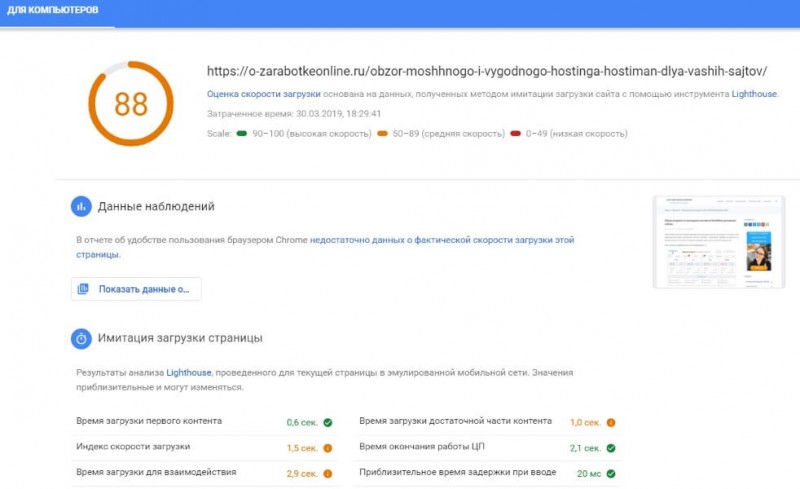The height and width of the screenshot is (489, 800).
Task: Click the orange 88 score gauge
Action: (x=131, y=104)
